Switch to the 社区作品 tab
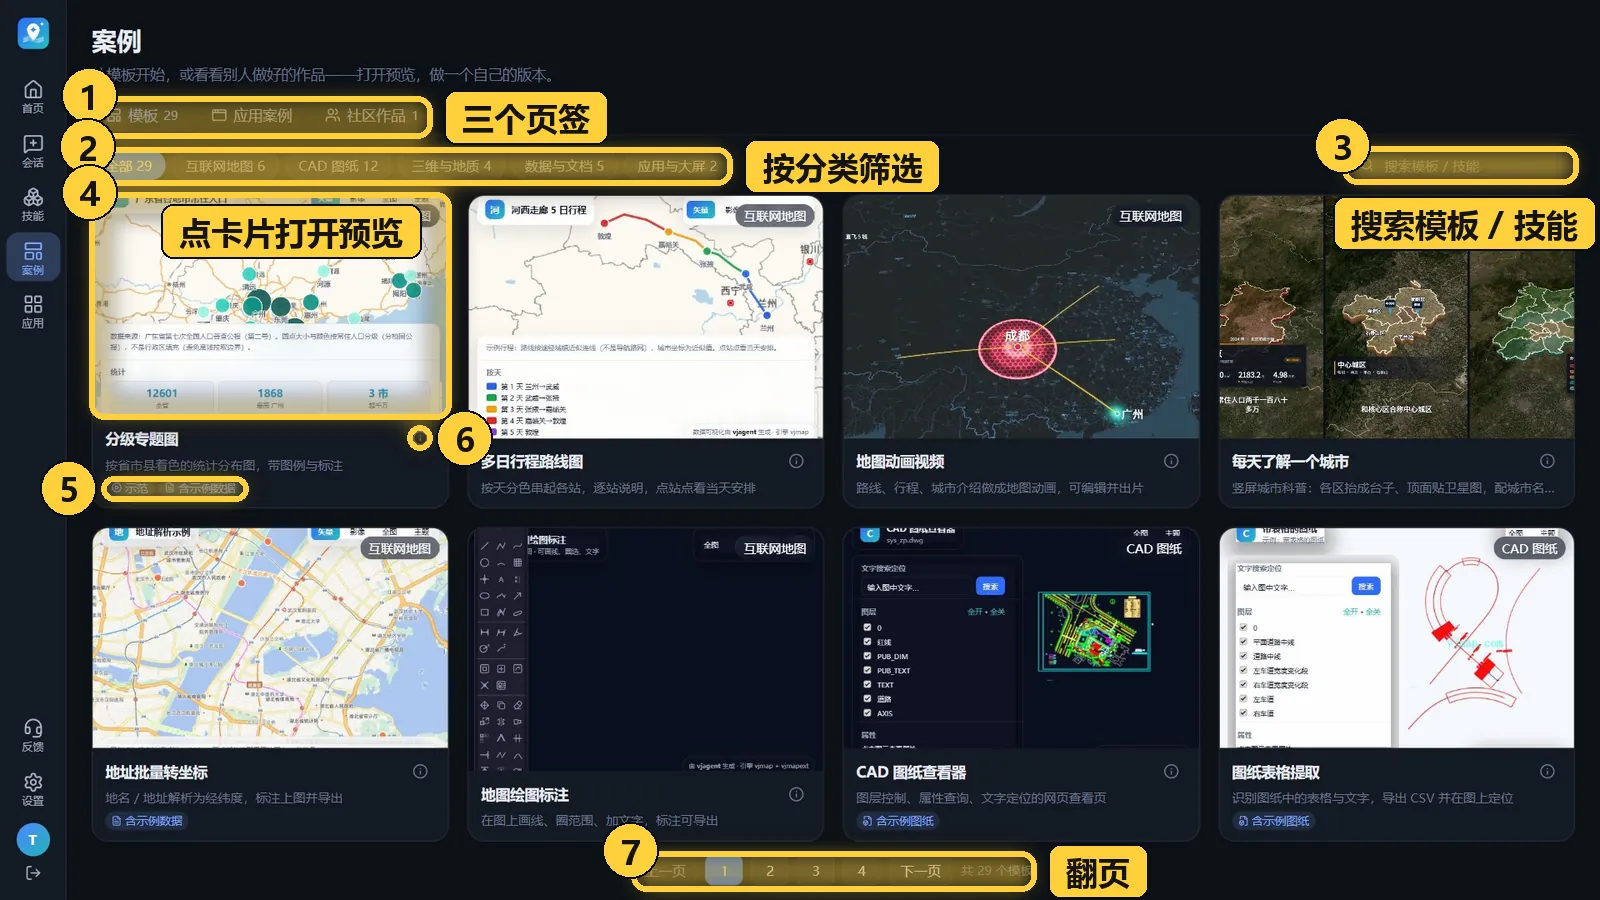 (x=371, y=116)
